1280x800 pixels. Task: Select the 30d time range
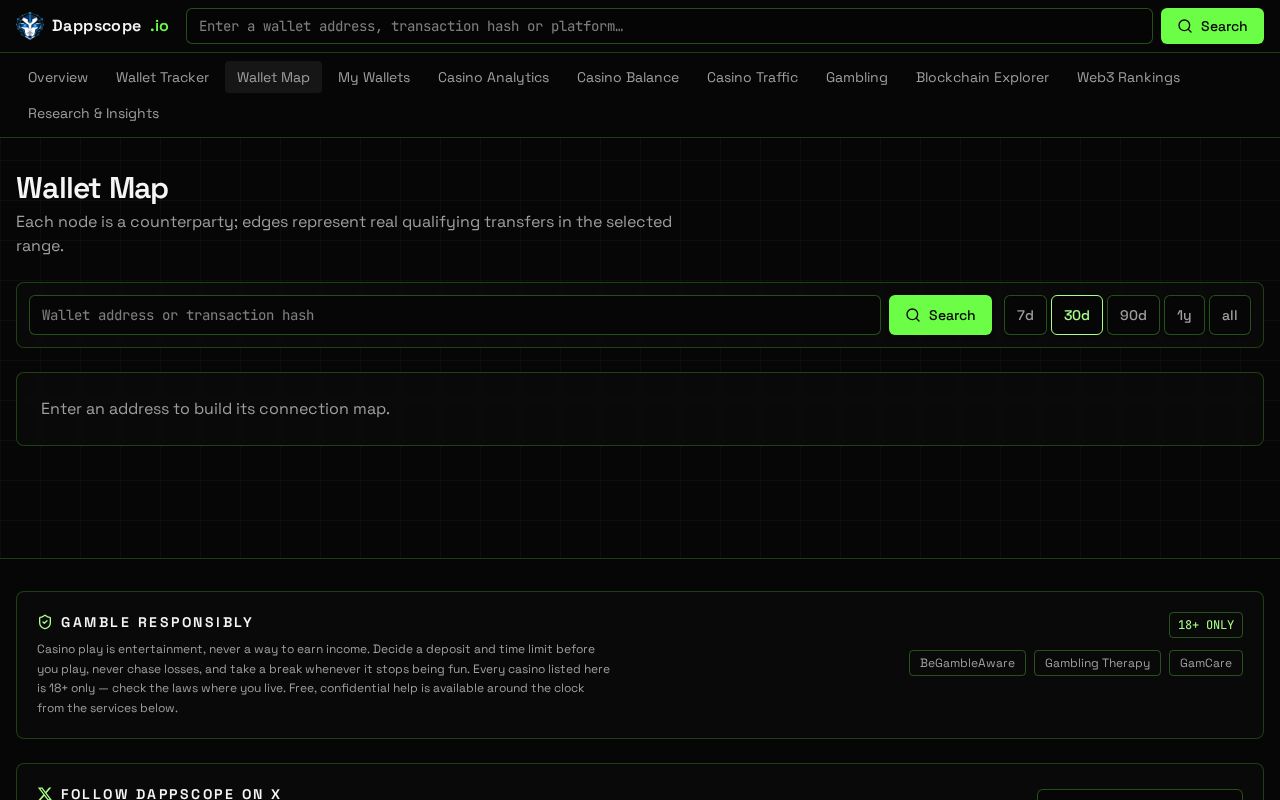click(x=1077, y=315)
